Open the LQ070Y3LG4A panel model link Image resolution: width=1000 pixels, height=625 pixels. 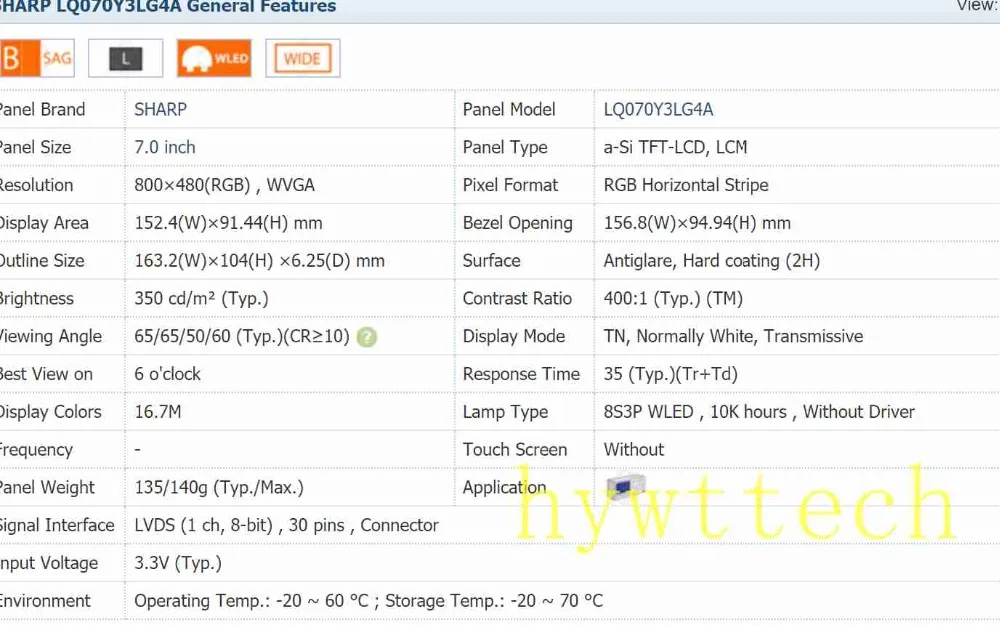click(x=658, y=110)
